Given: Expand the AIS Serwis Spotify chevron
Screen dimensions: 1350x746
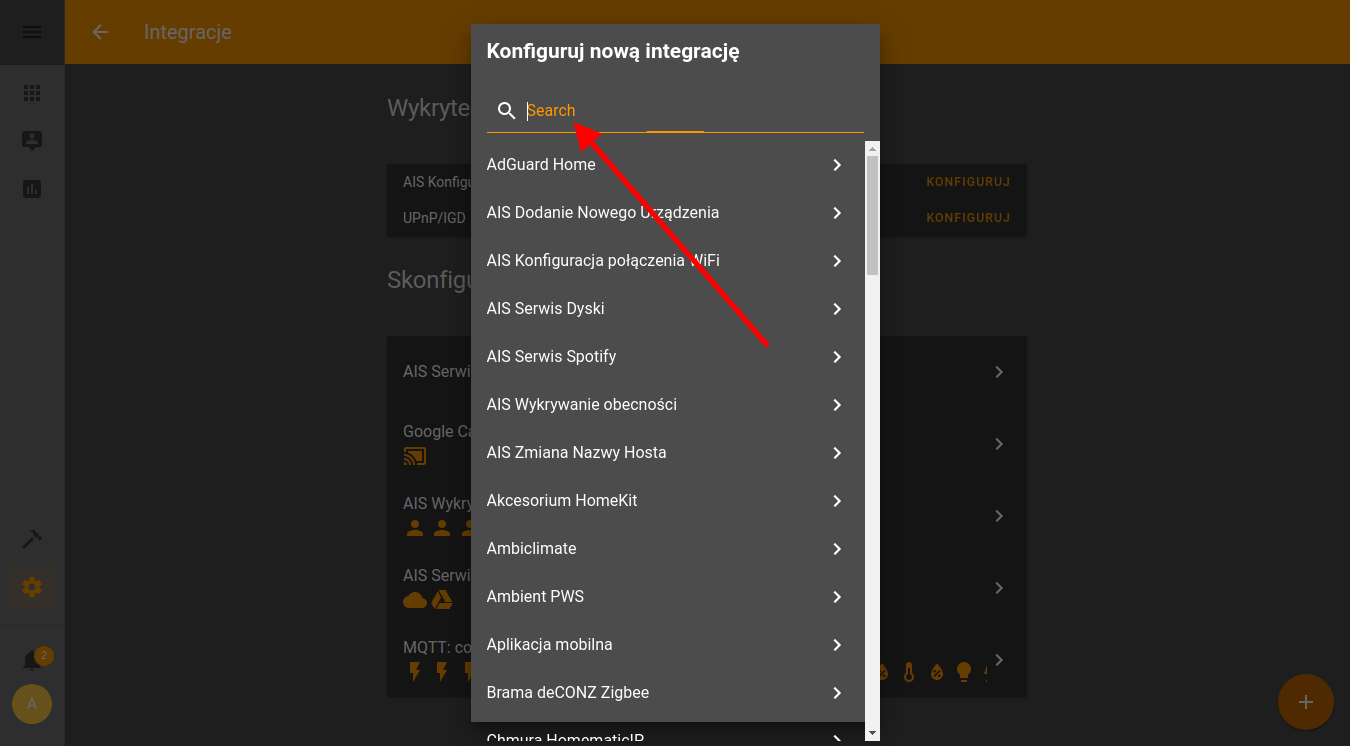Looking at the screenshot, I should pyautogui.click(x=837, y=357).
